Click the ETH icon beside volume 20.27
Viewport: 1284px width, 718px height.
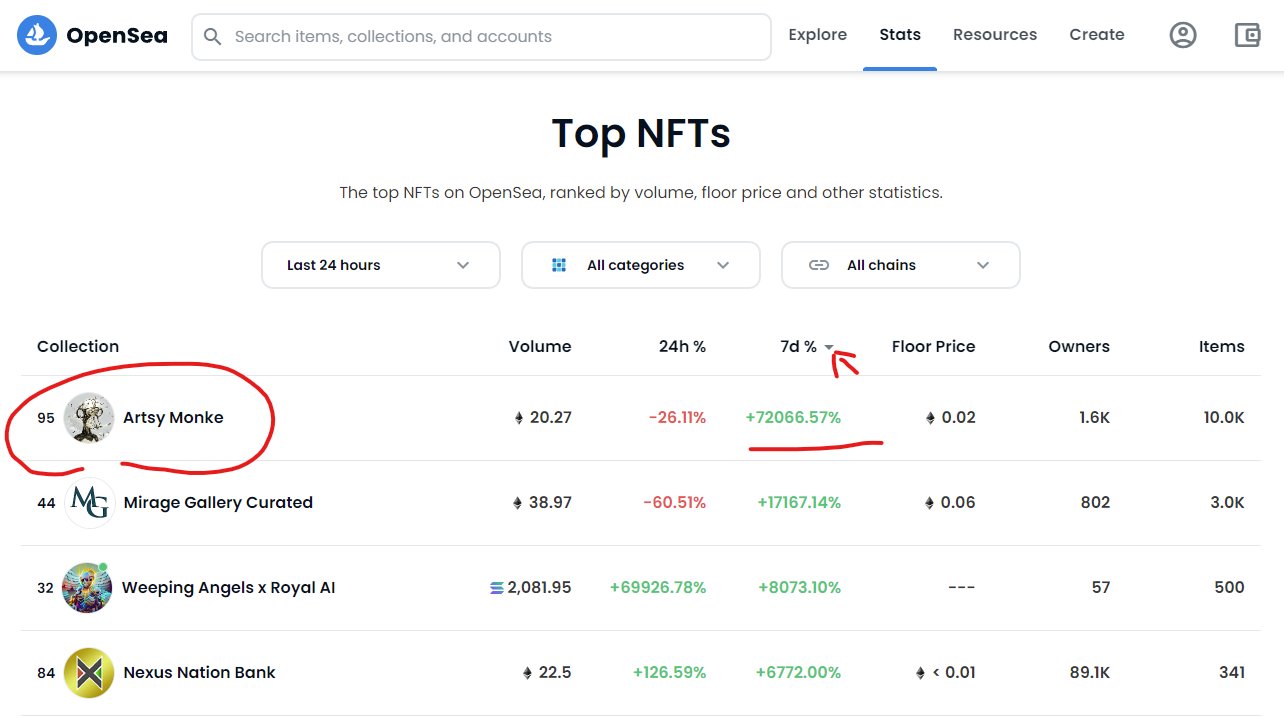click(518, 418)
